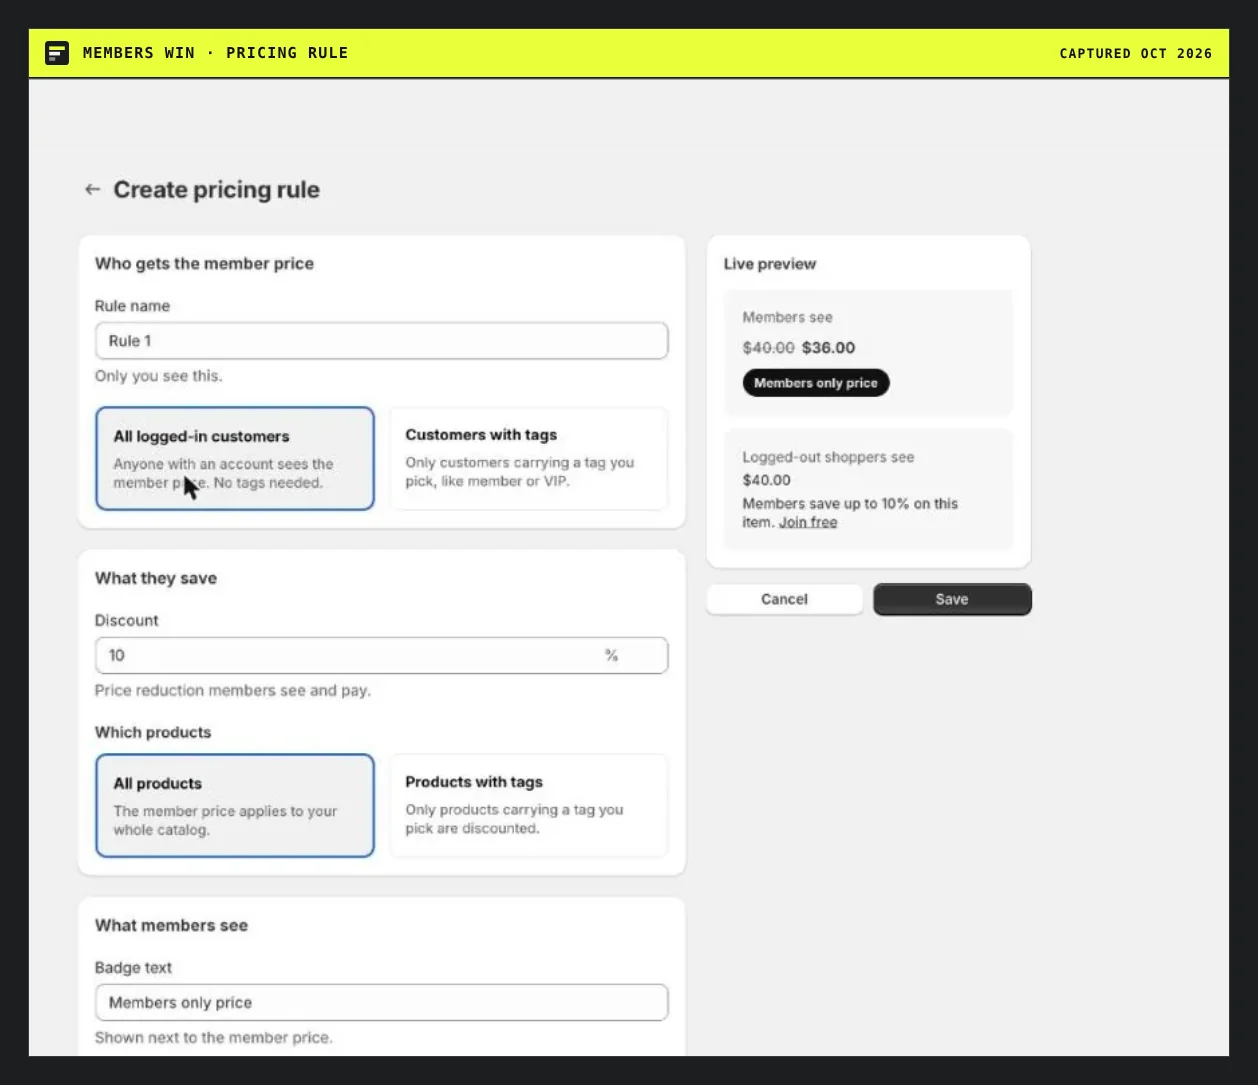Click the Badge text field label
1258x1085 pixels.
tap(133, 967)
